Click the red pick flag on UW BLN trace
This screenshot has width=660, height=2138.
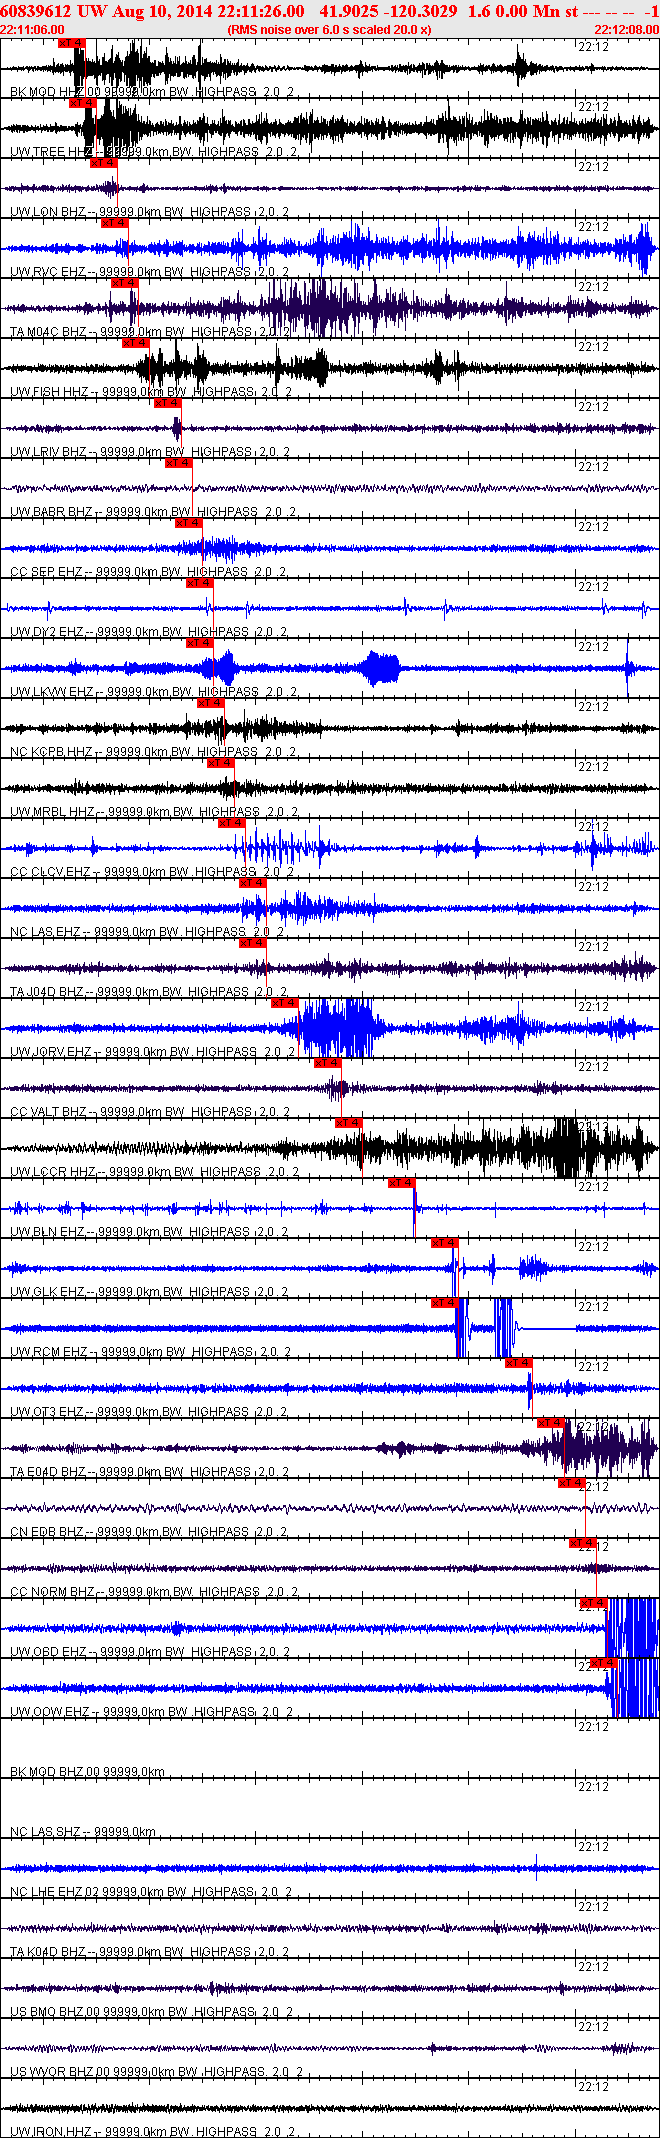coord(402,1183)
